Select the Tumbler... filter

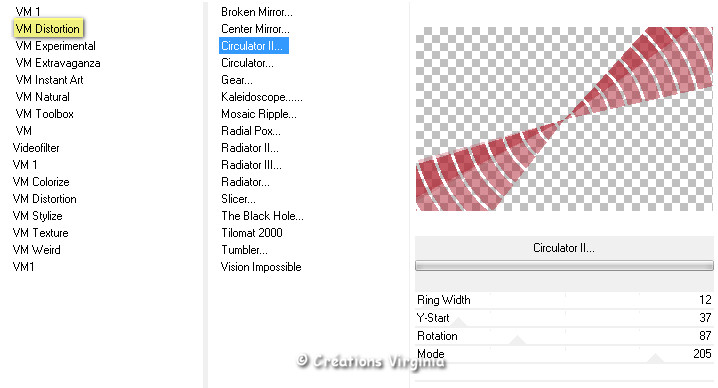click(x=245, y=250)
